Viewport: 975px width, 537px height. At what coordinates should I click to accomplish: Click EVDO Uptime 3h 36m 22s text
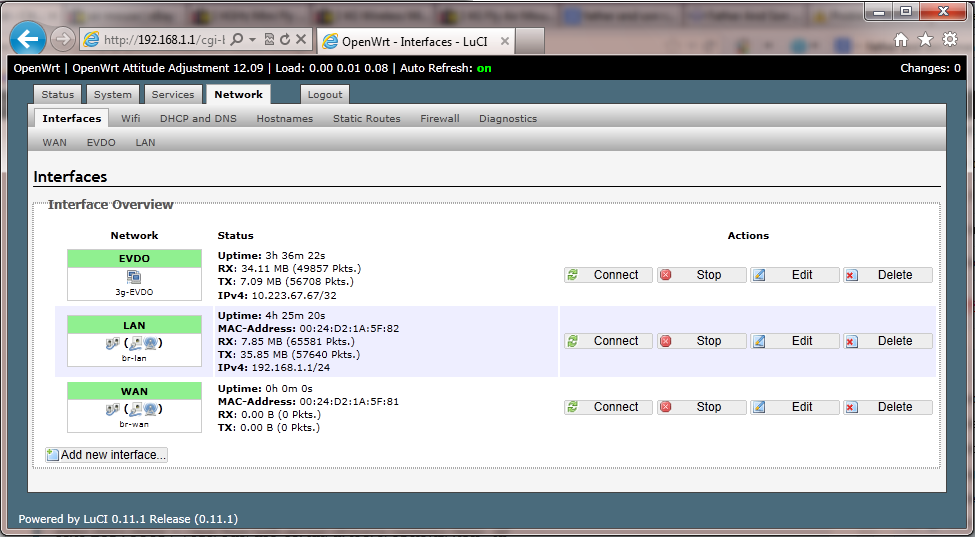click(x=271, y=255)
